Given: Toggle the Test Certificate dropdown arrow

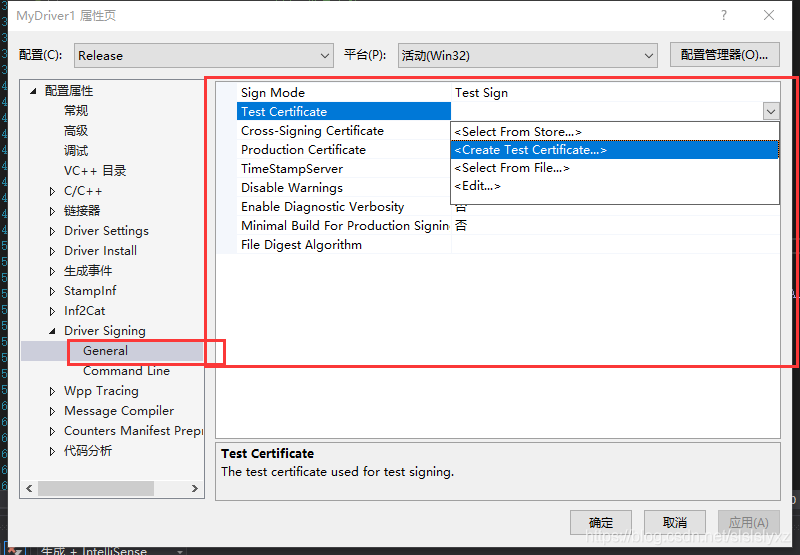Looking at the screenshot, I should [x=771, y=111].
